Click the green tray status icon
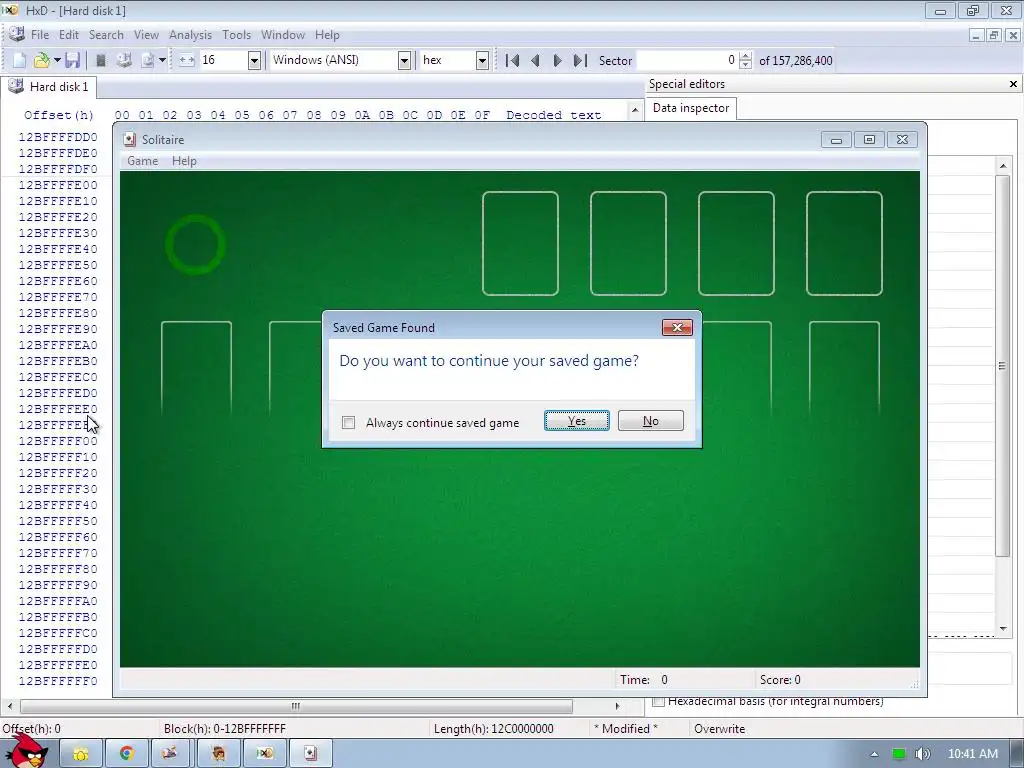The height and width of the screenshot is (768, 1024). click(899, 754)
